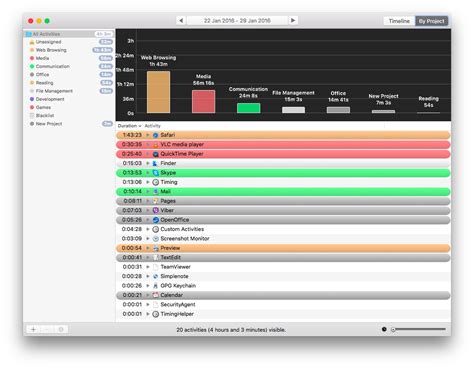
Task: Expand the Screenshot Monitor disclosure triangle
Action: click(x=148, y=239)
